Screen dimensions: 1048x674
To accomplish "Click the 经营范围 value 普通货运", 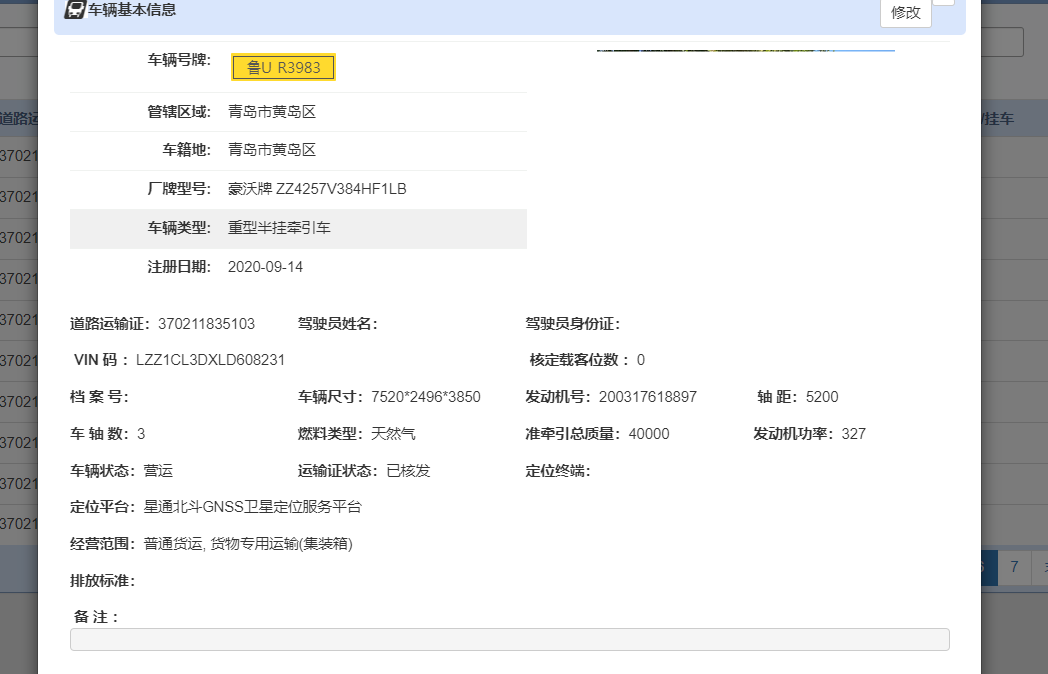I will click(174, 544).
